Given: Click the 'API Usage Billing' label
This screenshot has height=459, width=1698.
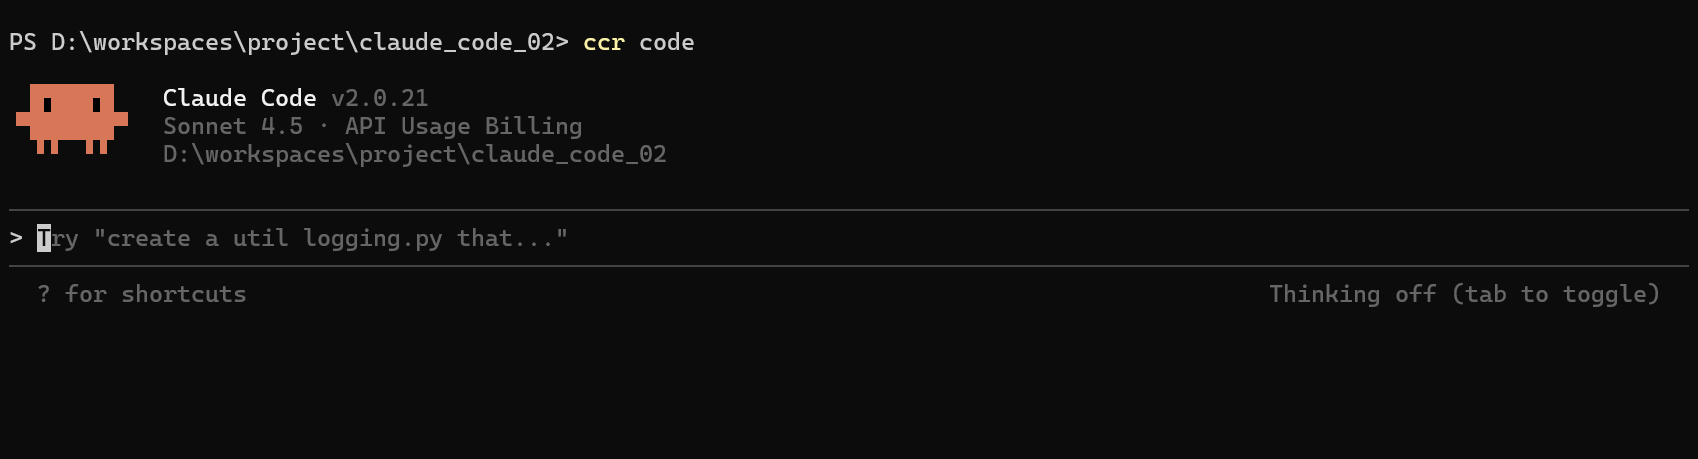Looking at the screenshot, I should 463,126.
